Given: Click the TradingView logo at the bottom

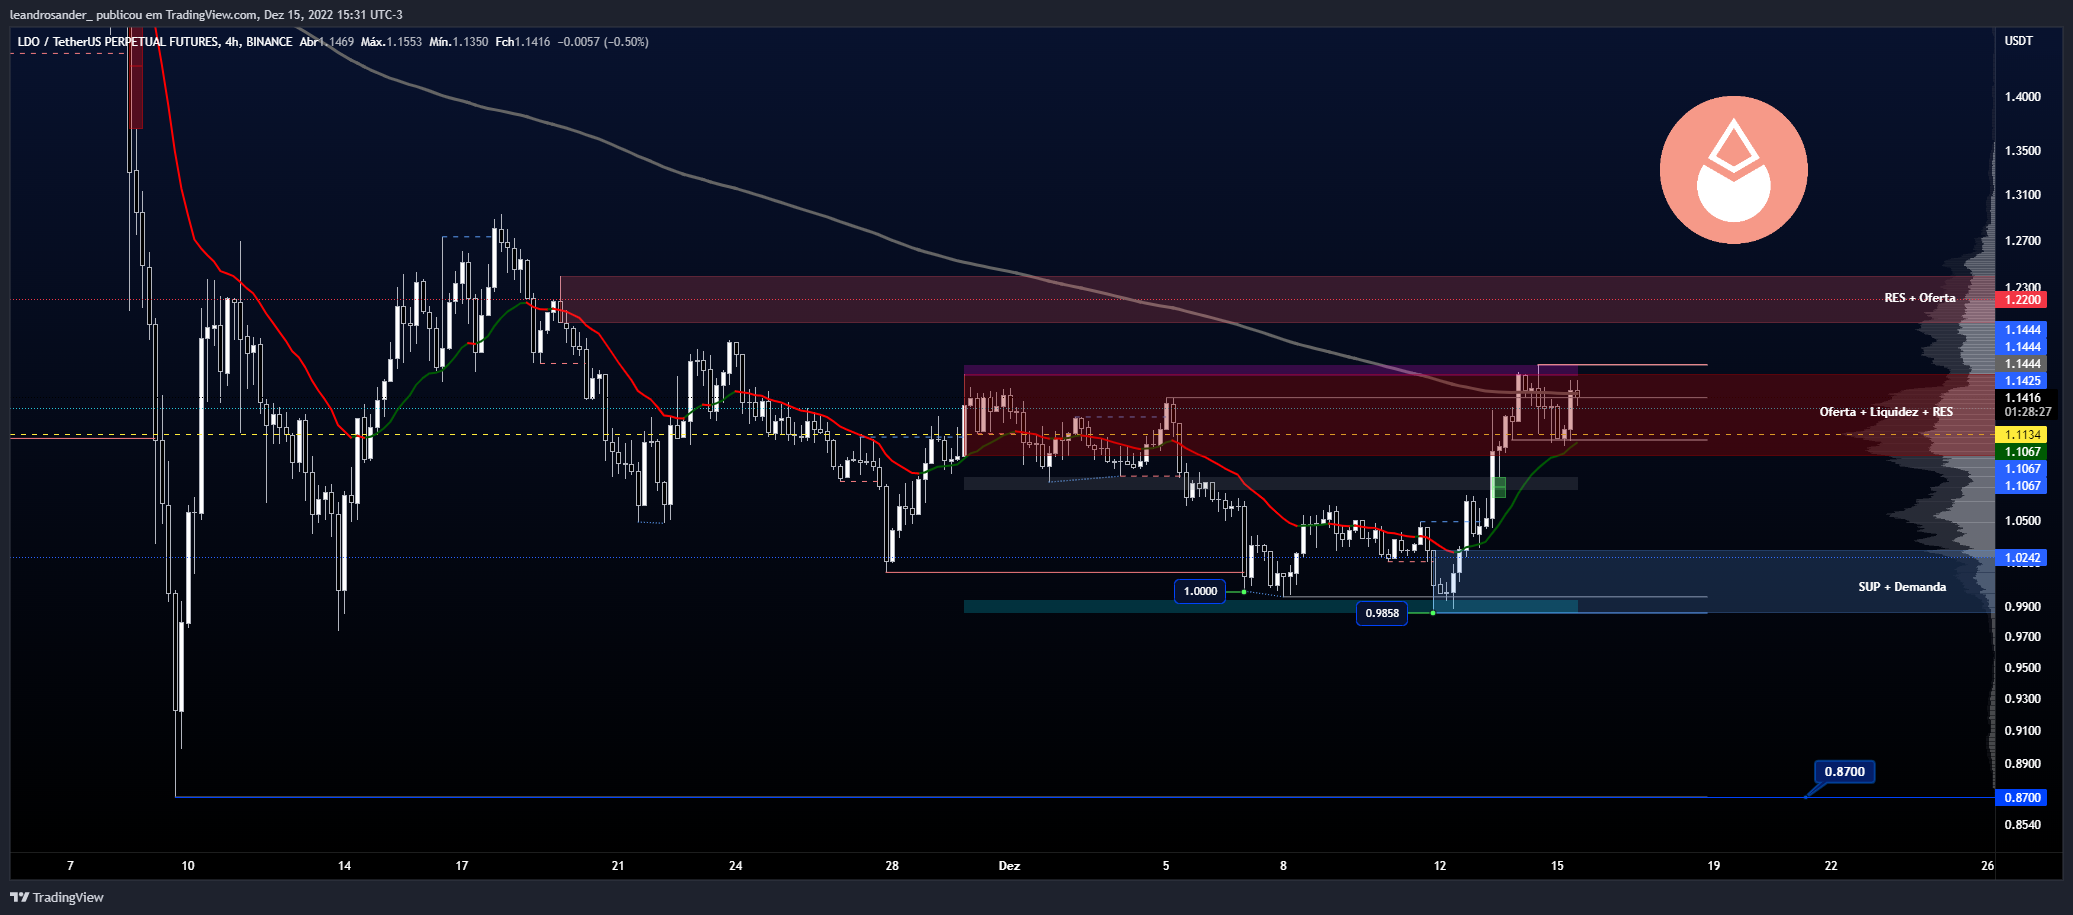Looking at the screenshot, I should coord(57,897).
